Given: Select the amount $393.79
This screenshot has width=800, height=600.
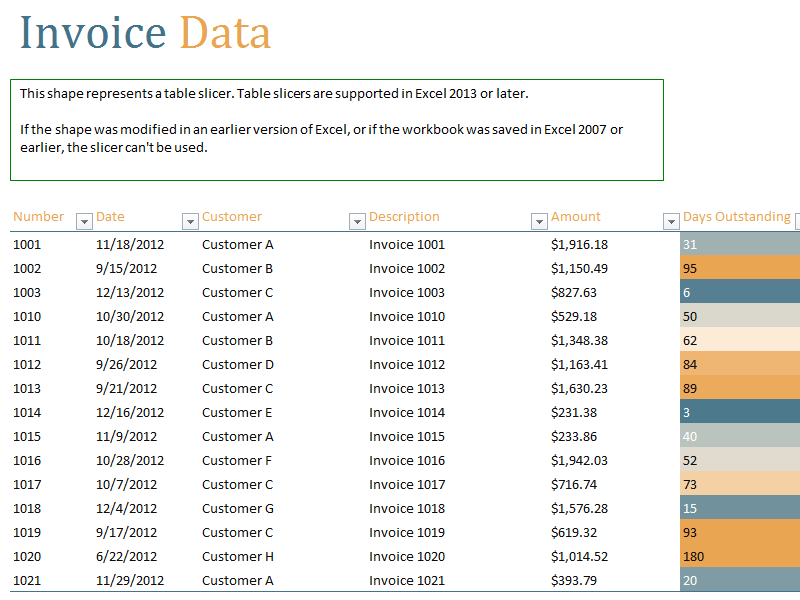Looking at the screenshot, I should pyautogui.click(x=573, y=581).
